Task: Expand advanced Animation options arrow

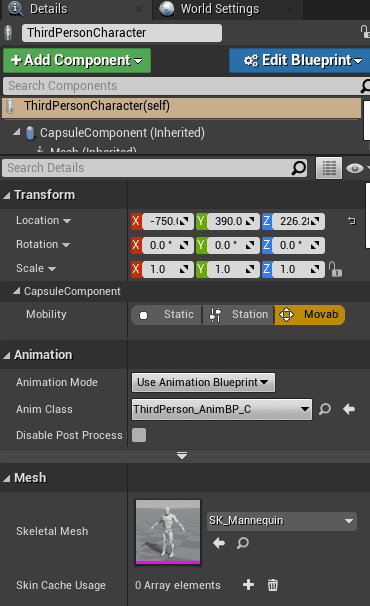Action: 182,456
